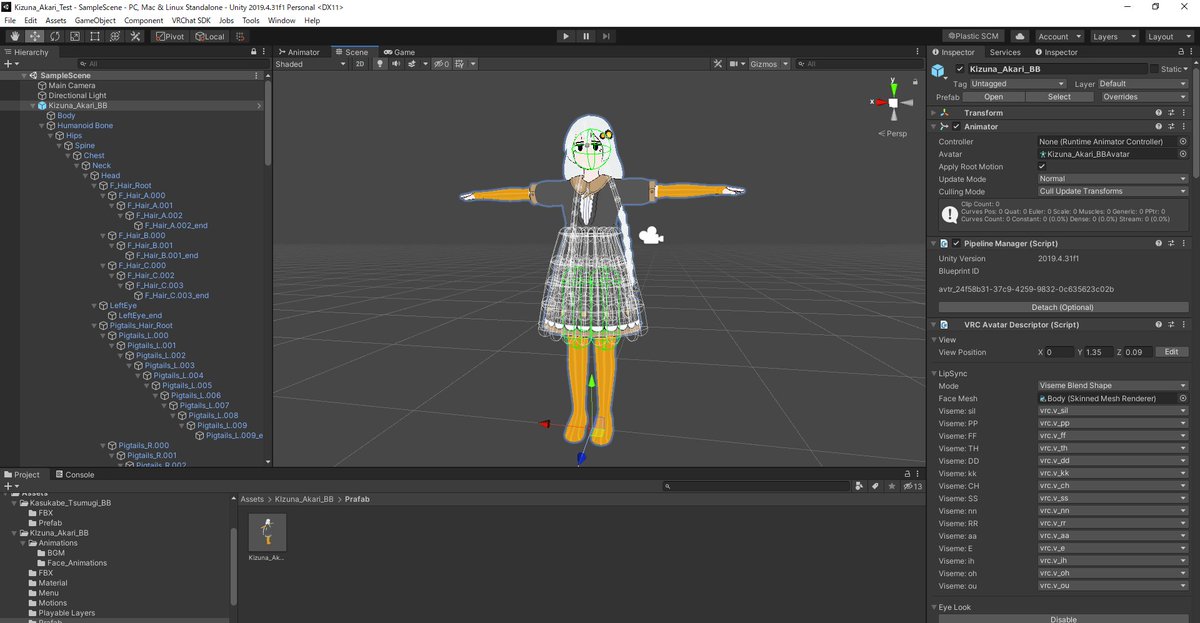Screen dimensions: 1200x623
Task: Open the Layout dropdown
Action: tap(1168, 36)
